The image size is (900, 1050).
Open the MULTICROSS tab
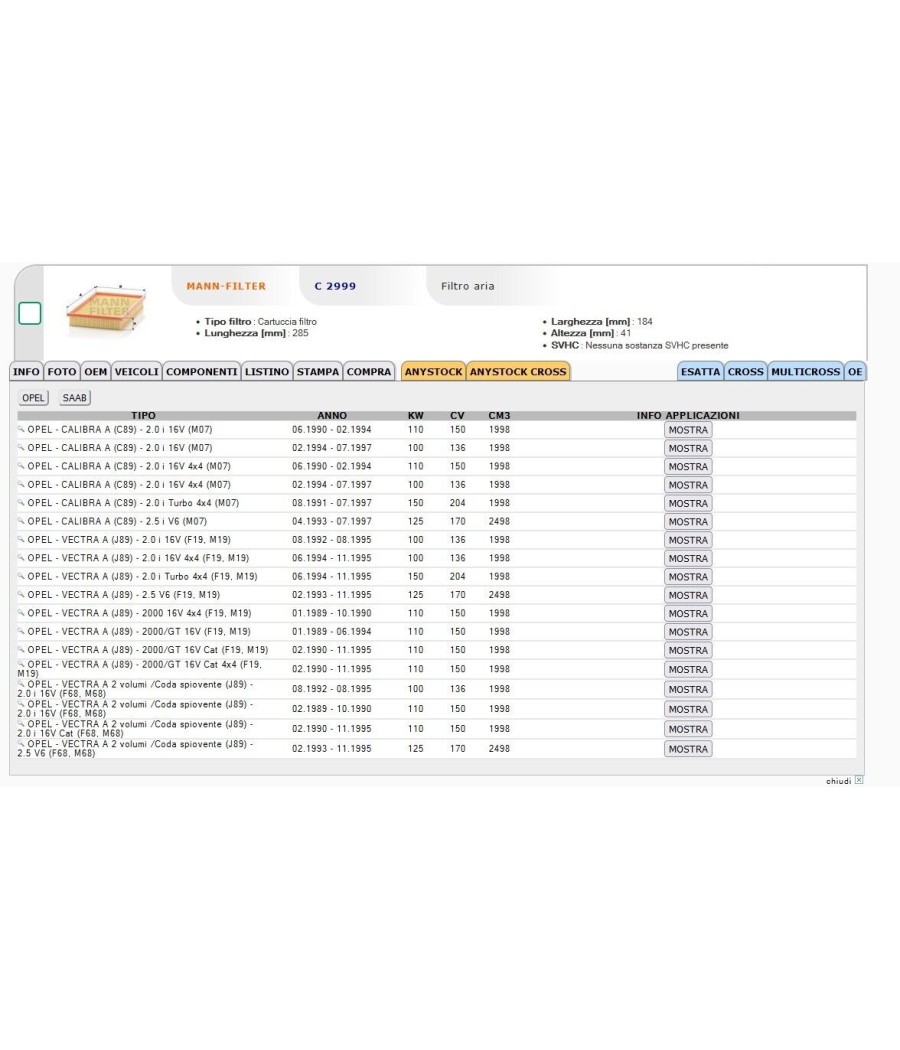tap(806, 372)
